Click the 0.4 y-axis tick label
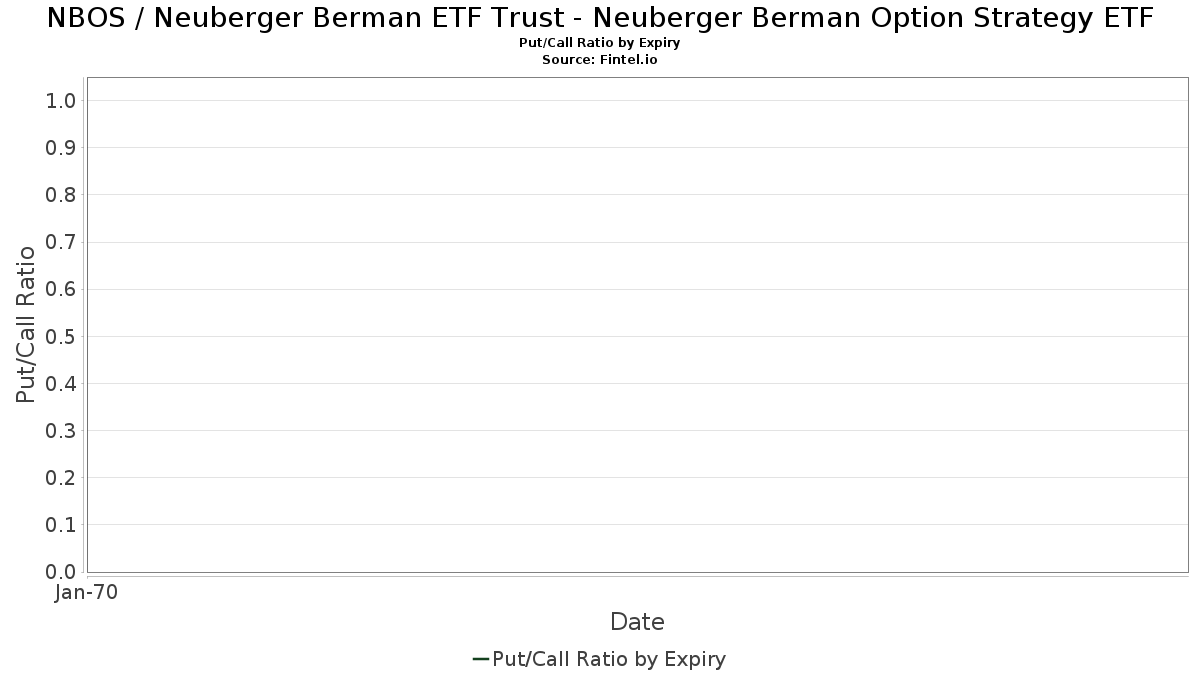 pos(61,383)
